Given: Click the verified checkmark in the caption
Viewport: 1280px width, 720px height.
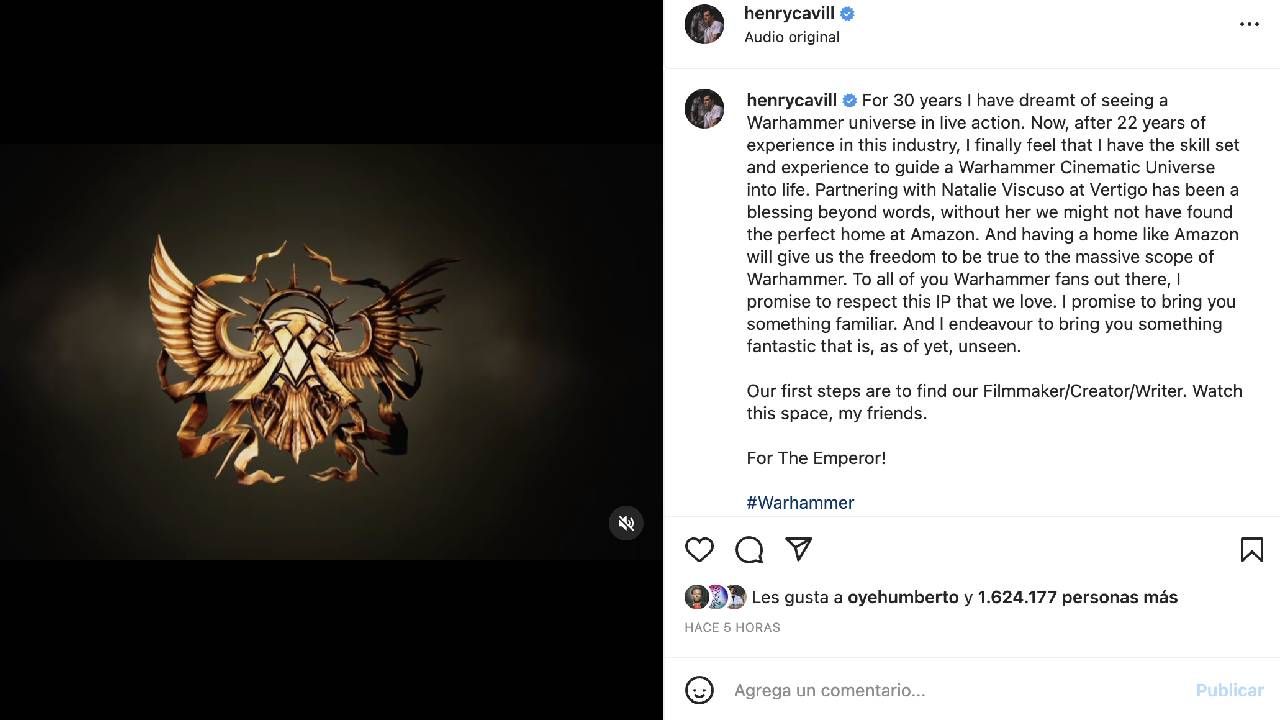Looking at the screenshot, I should tap(848, 100).
